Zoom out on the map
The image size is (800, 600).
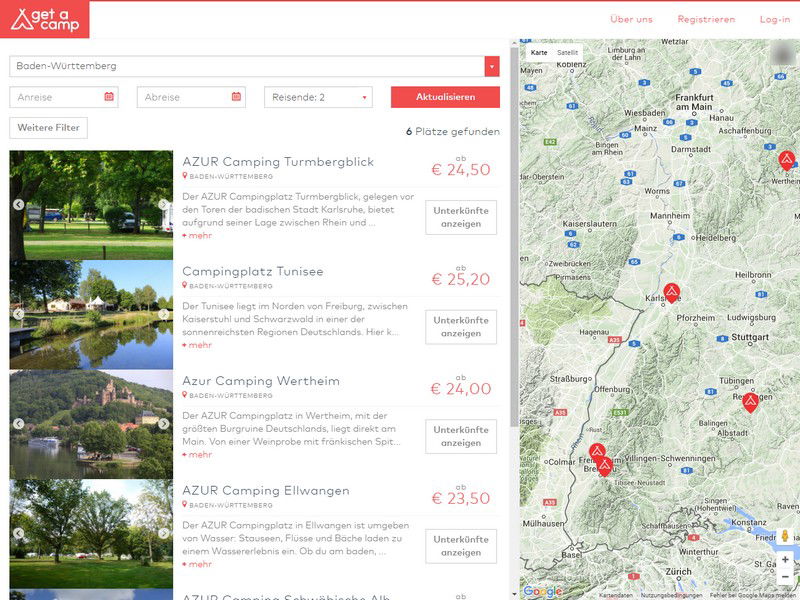coord(785,577)
